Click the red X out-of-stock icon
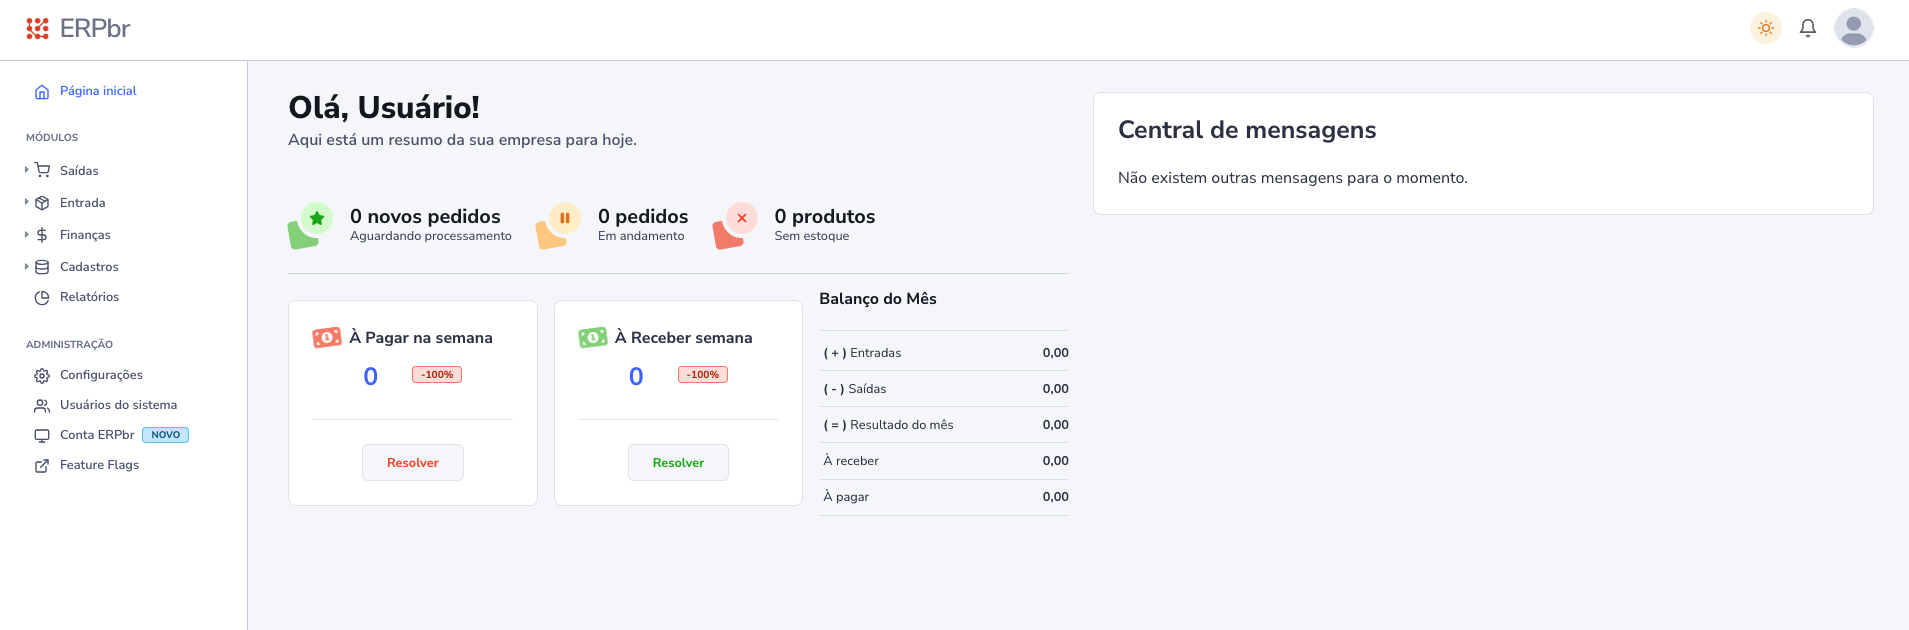This screenshot has height=630, width=1909. tap(742, 218)
